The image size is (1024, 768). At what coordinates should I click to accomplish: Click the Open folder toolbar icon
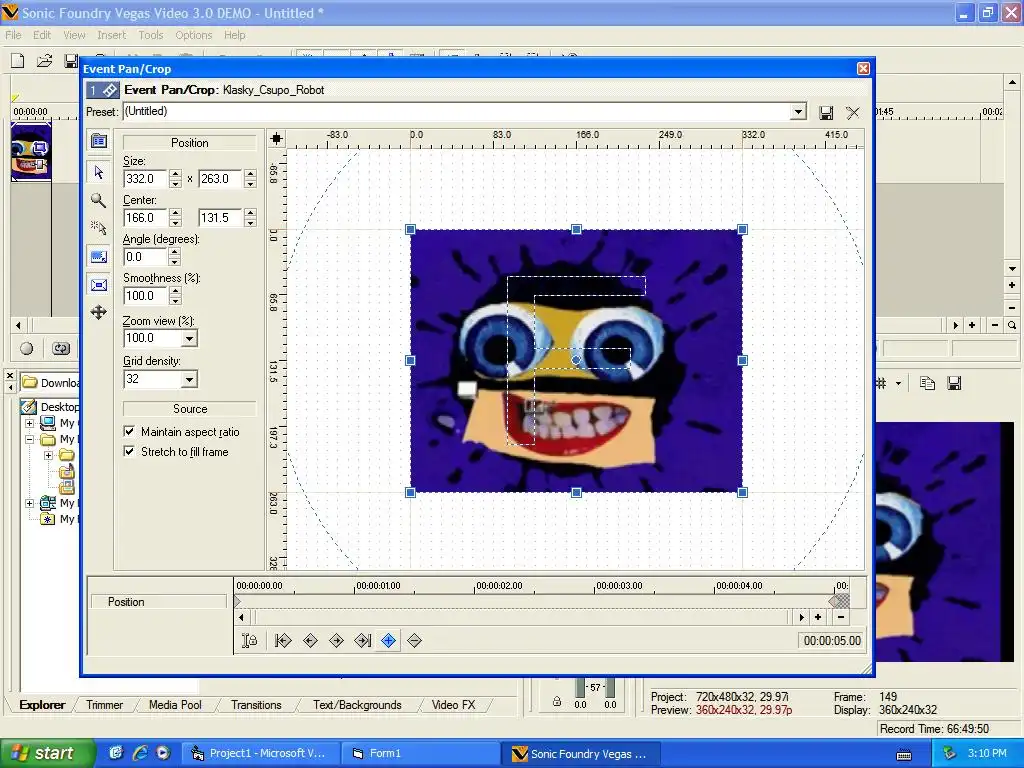click(44, 61)
